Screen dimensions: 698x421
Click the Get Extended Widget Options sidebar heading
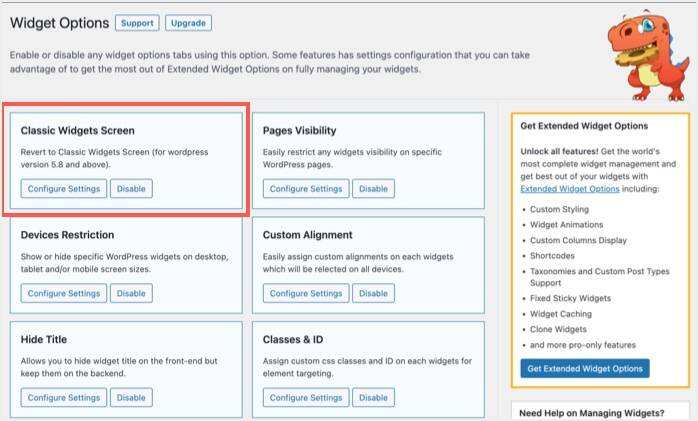tap(584, 126)
